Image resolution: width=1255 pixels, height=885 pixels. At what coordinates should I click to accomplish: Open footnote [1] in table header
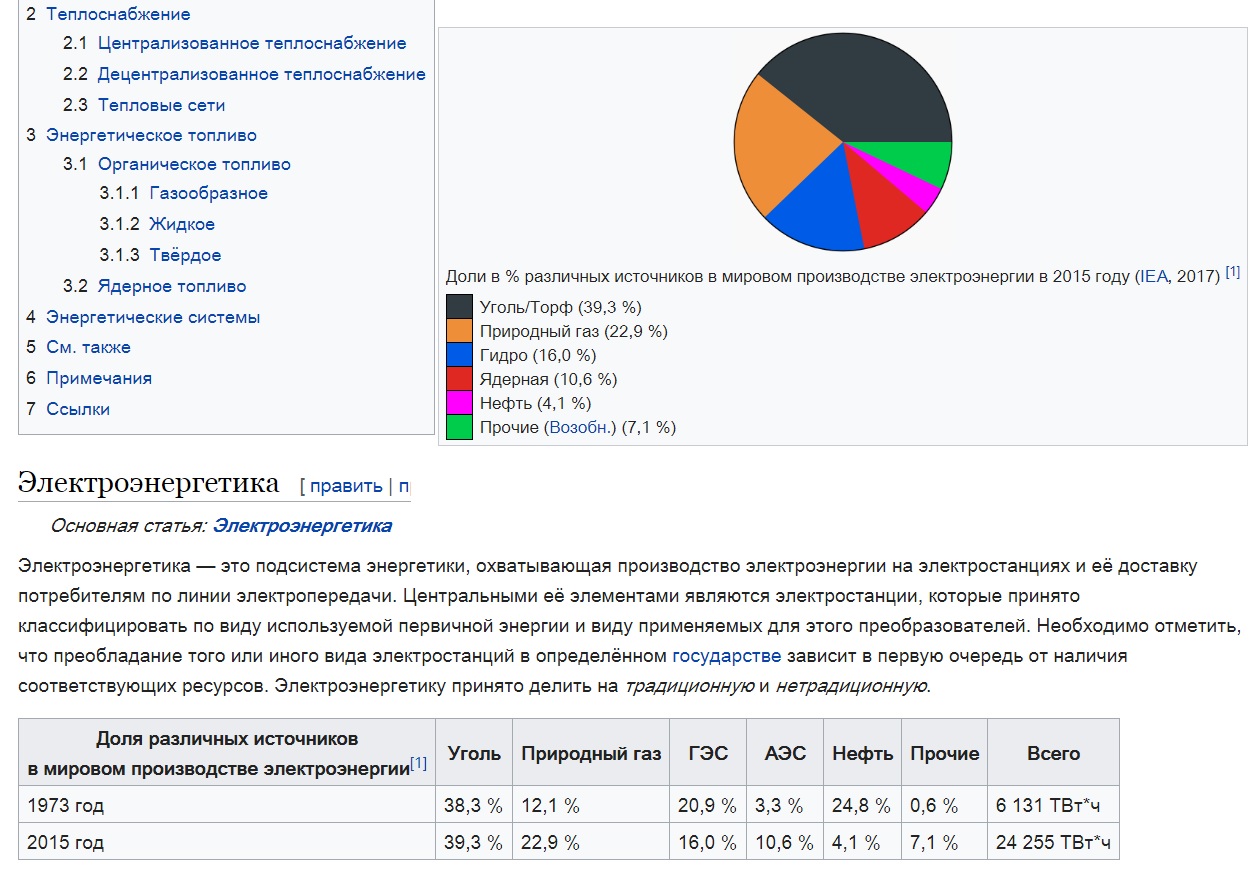[419, 763]
